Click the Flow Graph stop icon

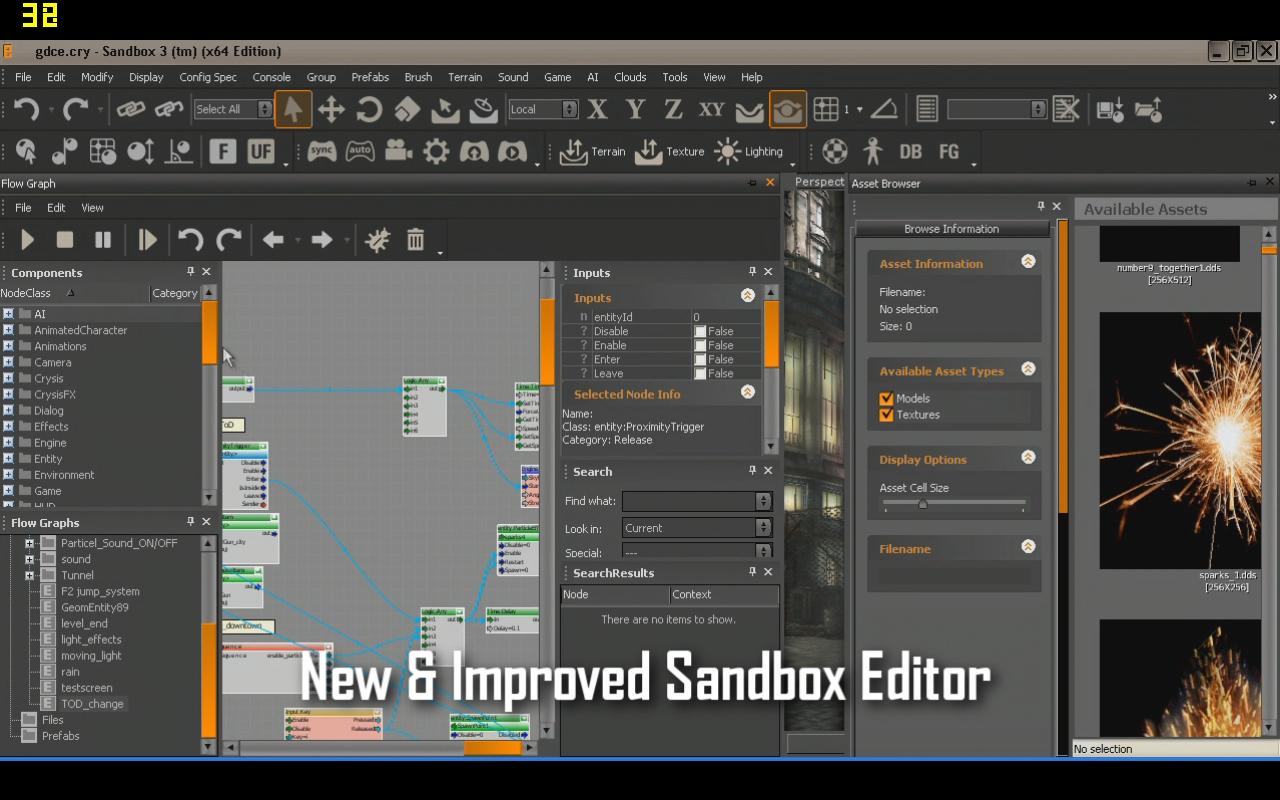[65, 240]
